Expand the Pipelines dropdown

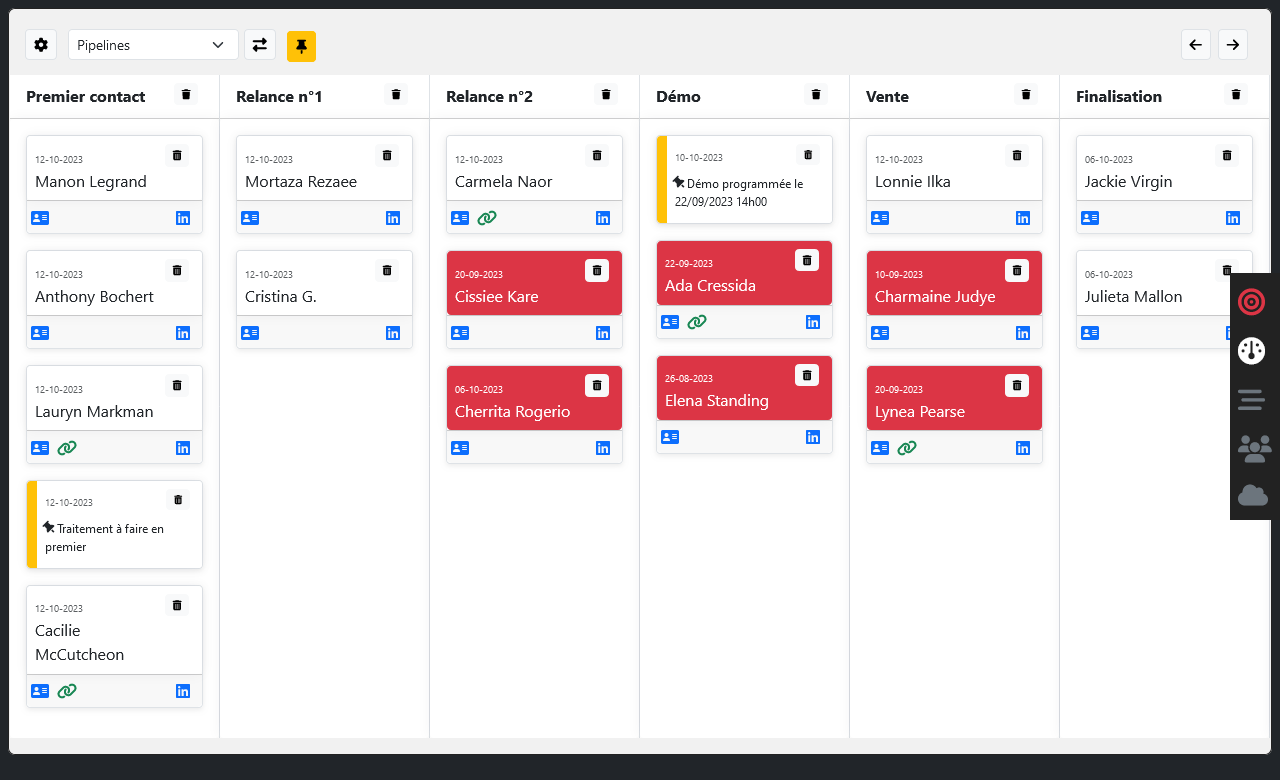[153, 45]
